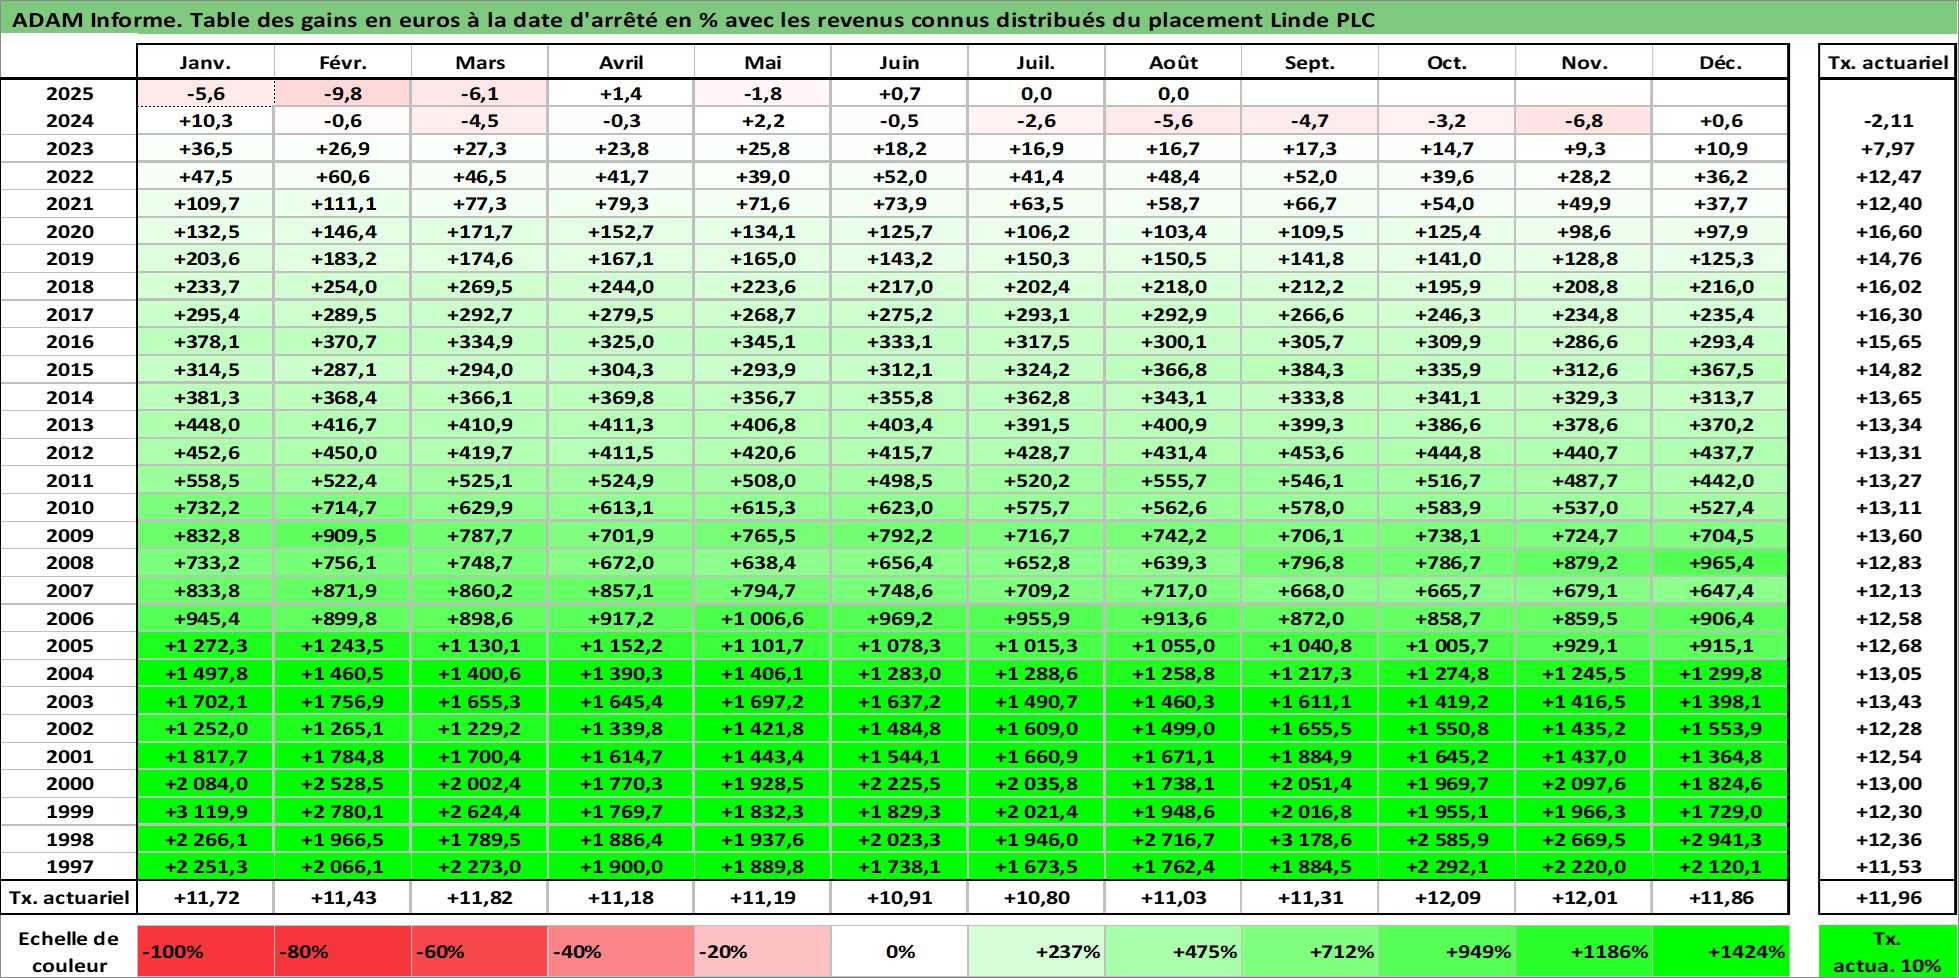Click the Tx. actua. 10% green box
1959x978 pixels.
click(1887, 951)
